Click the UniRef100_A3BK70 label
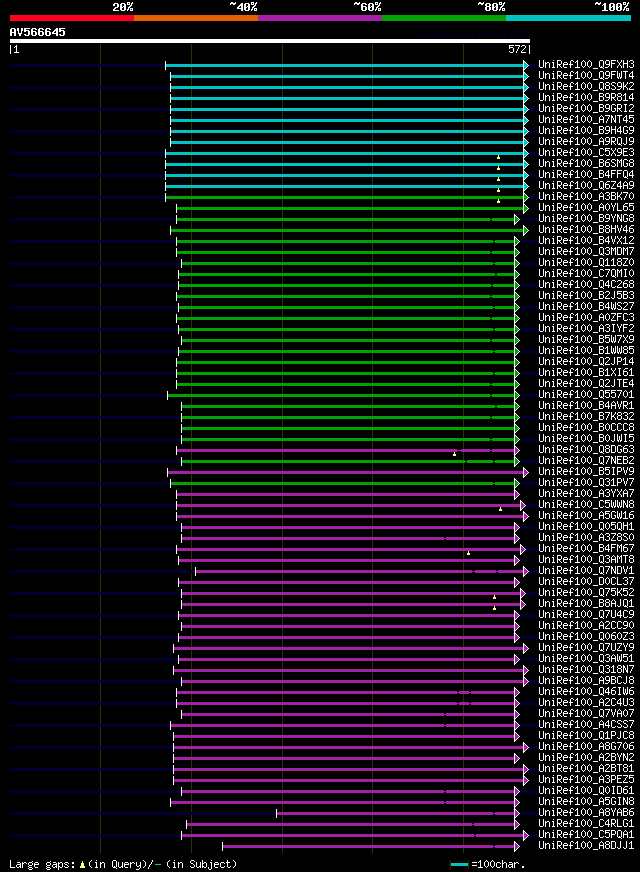Viewport: 640px width, 872px height. 586,196
